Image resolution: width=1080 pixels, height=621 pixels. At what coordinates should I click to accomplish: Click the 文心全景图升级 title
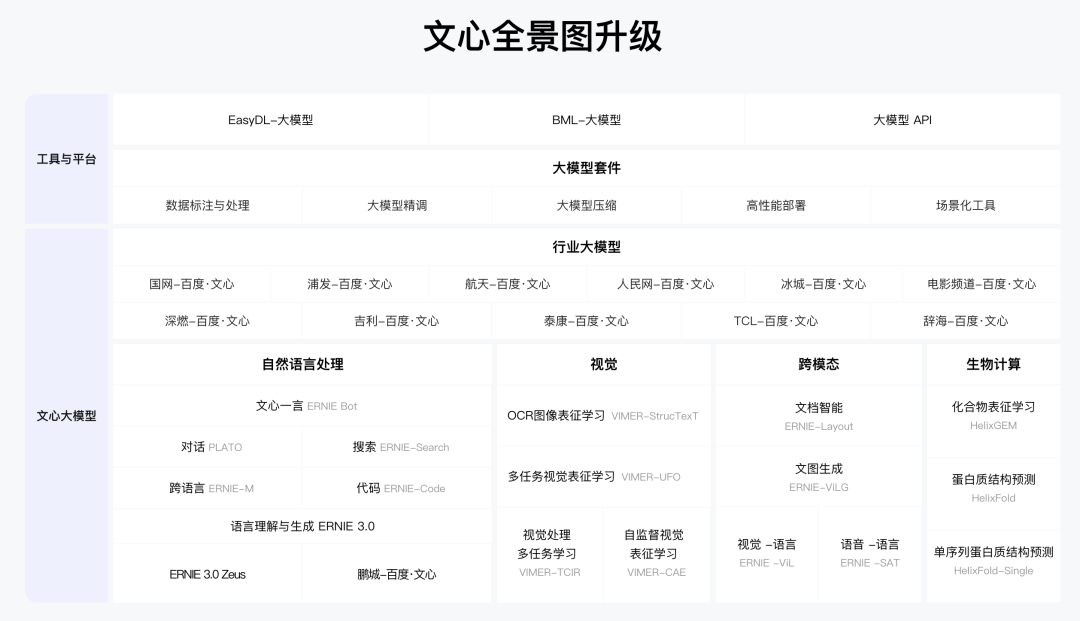point(542,36)
